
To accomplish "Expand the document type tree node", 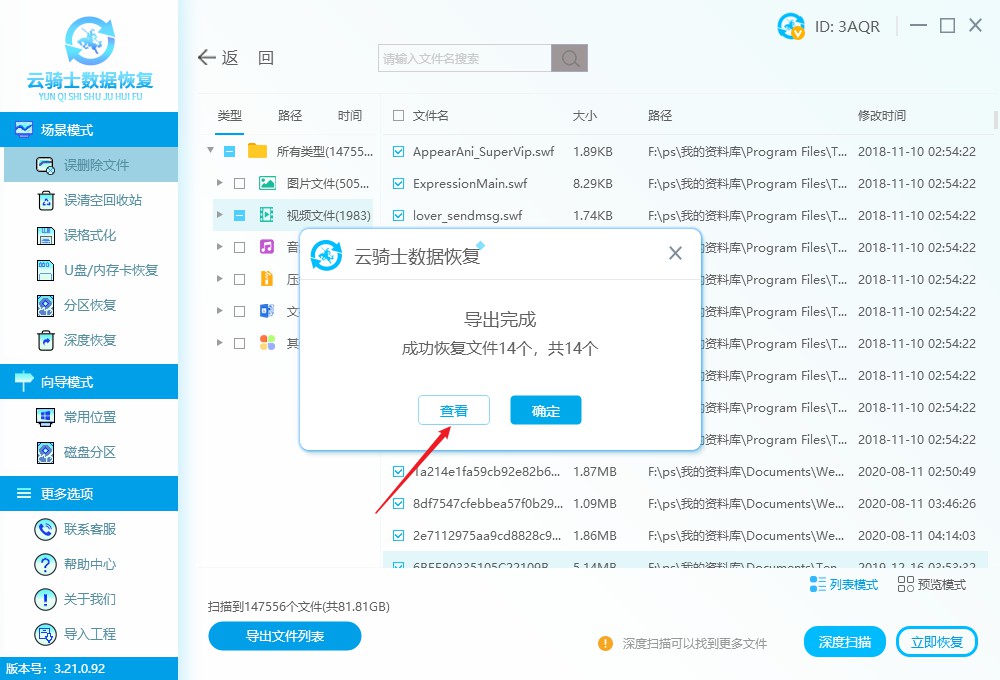I will (220, 311).
